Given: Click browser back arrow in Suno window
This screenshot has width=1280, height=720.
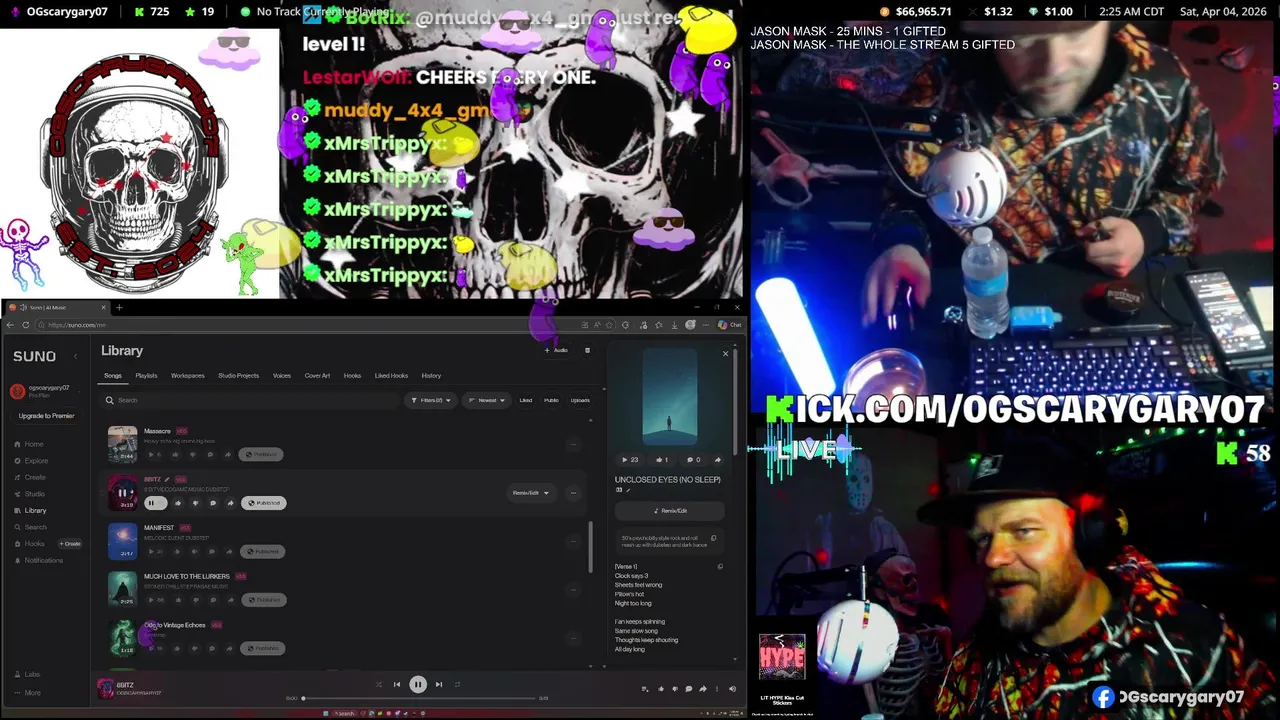Looking at the screenshot, I should click(x=10, y=324).
